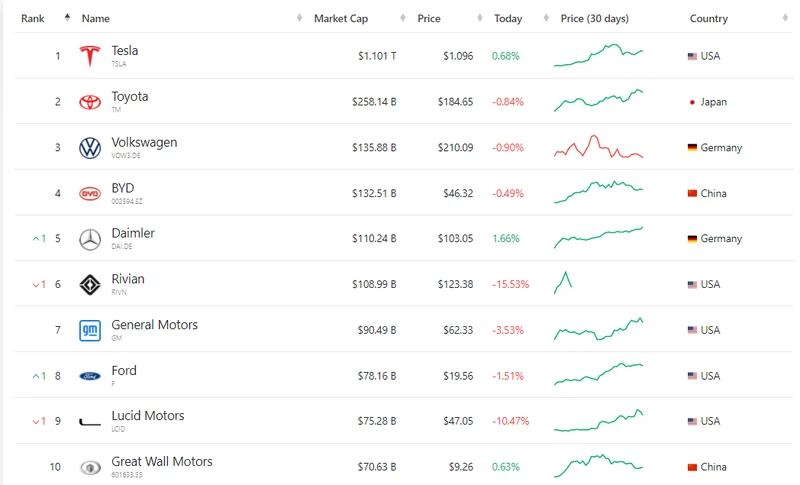Open the Daimler company link
This screenshot has width=800, height=485.
[133, 233]
